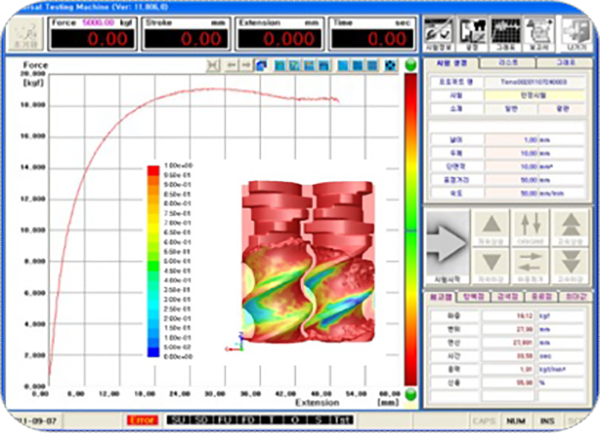Click the vertical rainbow color bar
The width and height of the screenshot is (600, 433).
coord(410,230)
